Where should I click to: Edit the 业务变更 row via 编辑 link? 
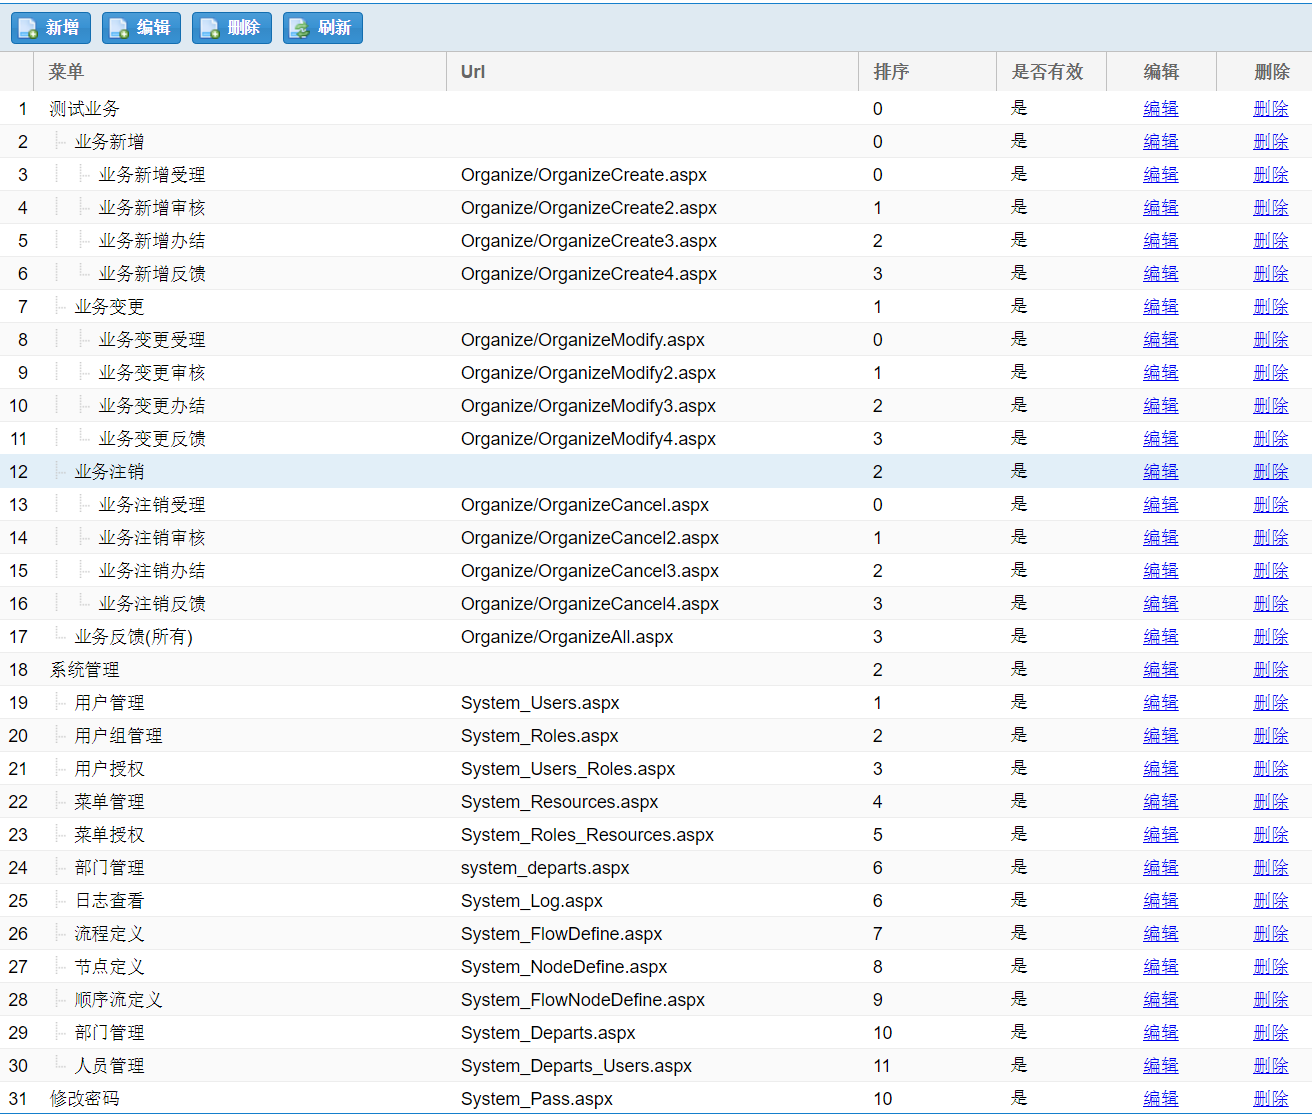pos(1161,307)
